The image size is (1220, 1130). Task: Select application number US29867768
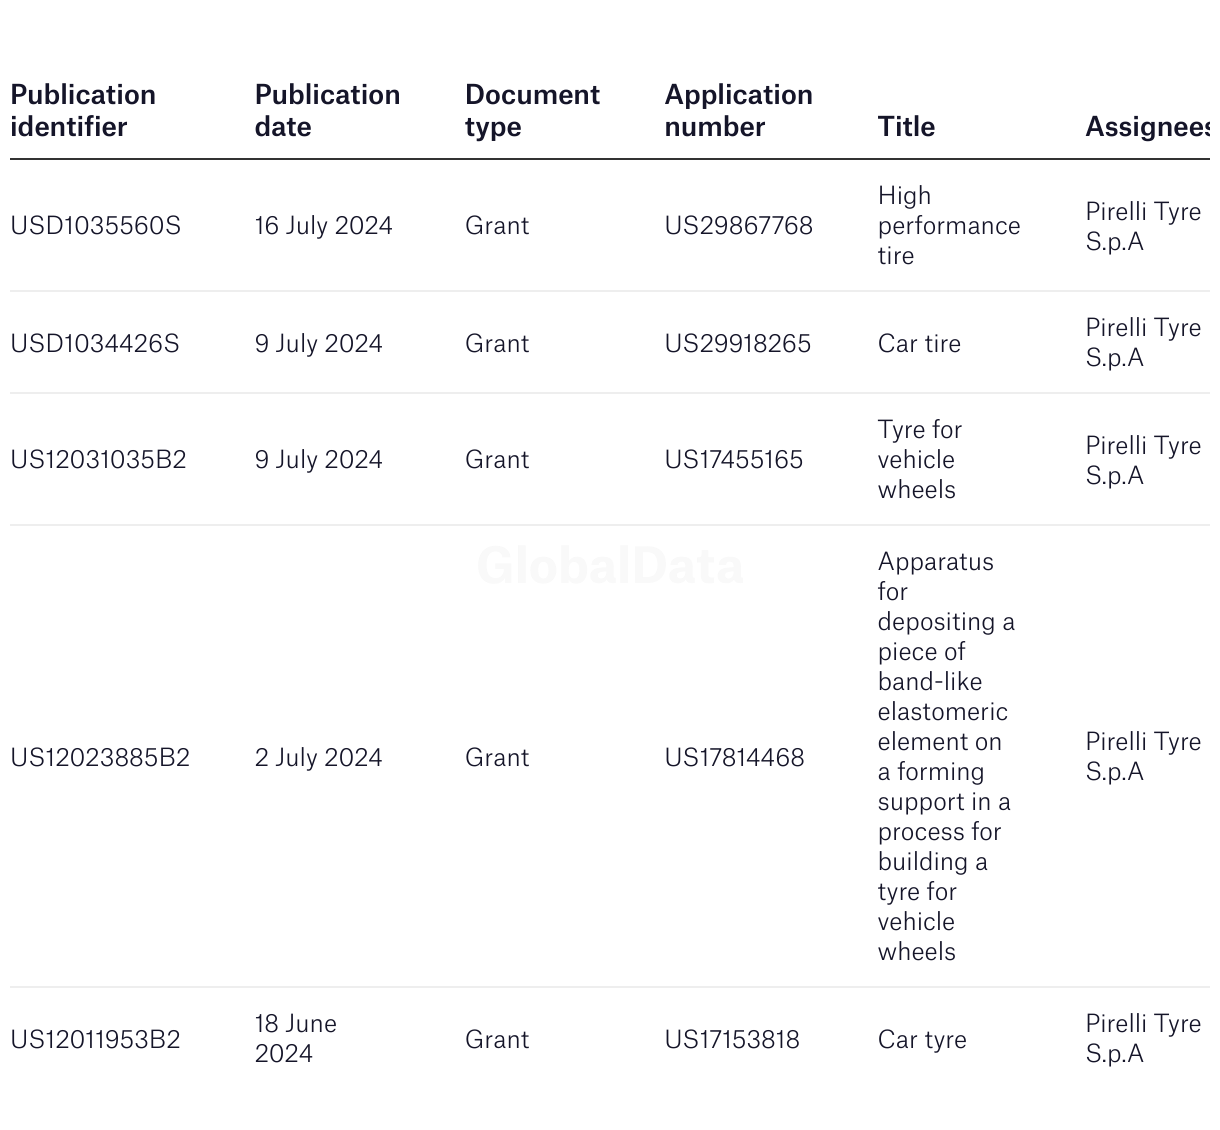pyautogui.click(x=739, y=226)
